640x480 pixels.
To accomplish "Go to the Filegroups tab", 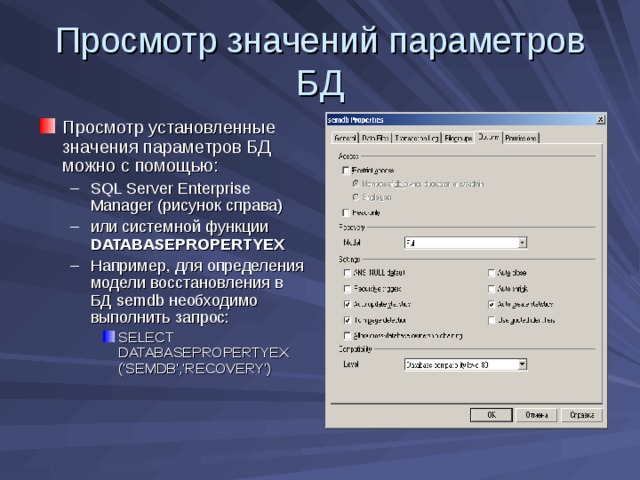I will tap(458, 138).
